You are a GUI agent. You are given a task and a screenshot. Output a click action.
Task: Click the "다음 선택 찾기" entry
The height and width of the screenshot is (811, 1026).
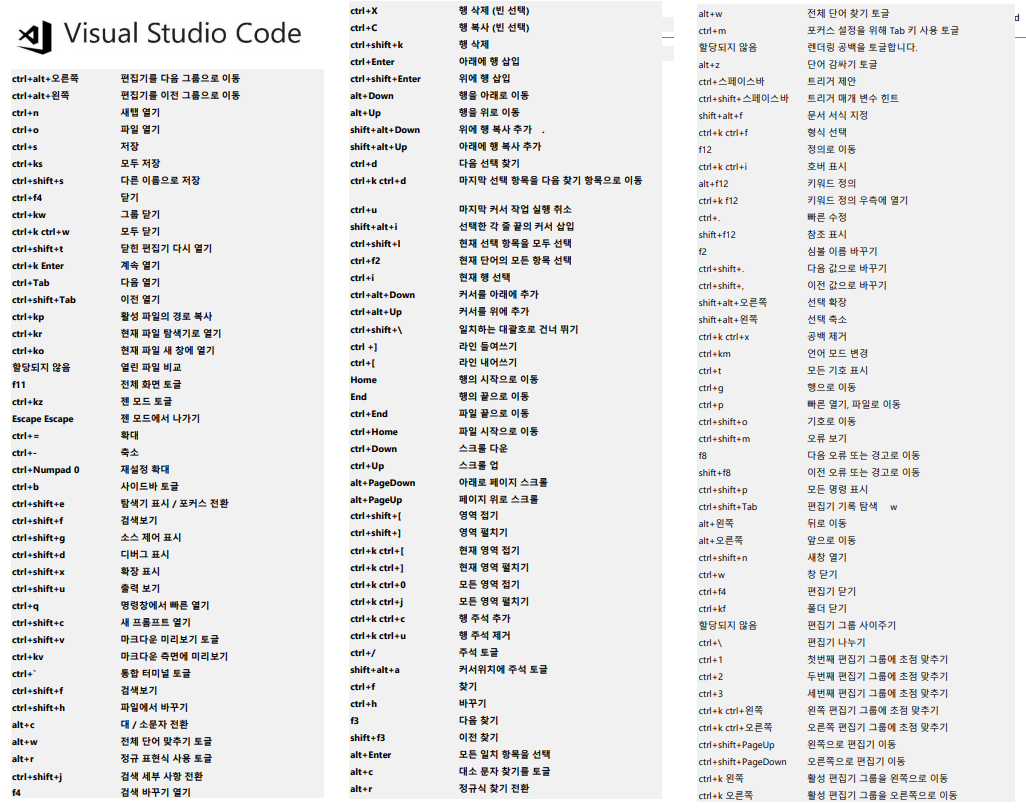pyautogui.click(x=489, y=163)
